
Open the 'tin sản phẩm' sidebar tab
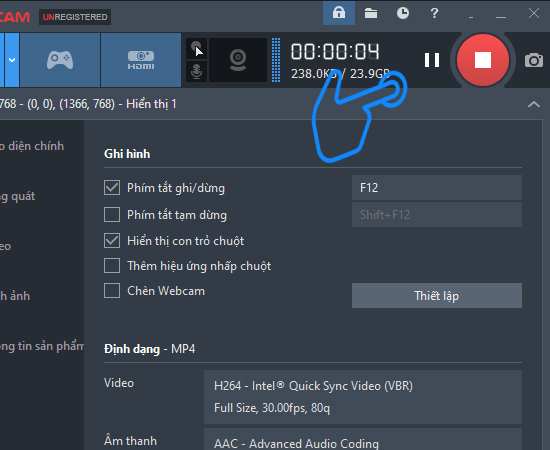click(42, 347)
